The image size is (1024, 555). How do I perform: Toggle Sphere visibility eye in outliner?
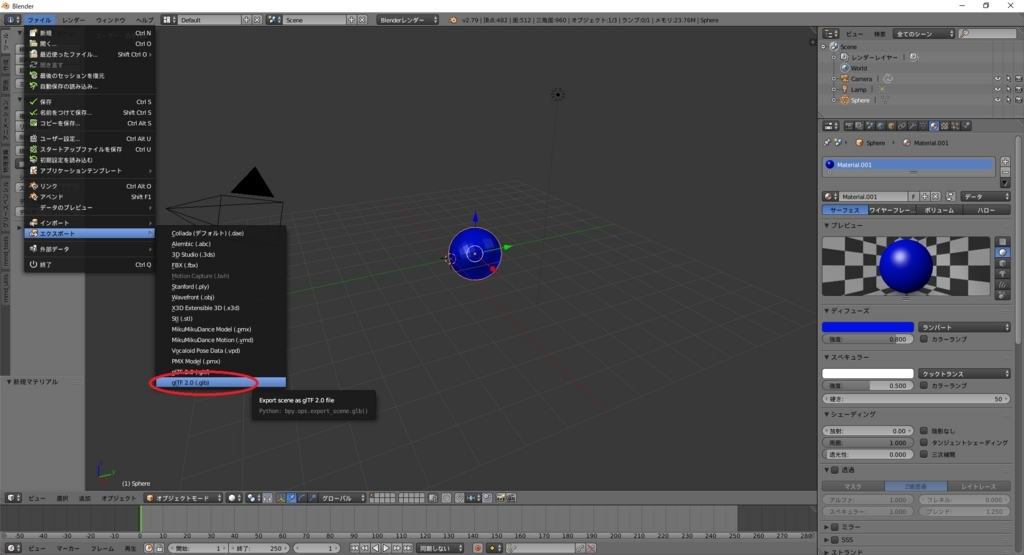(x=997, y=100)
